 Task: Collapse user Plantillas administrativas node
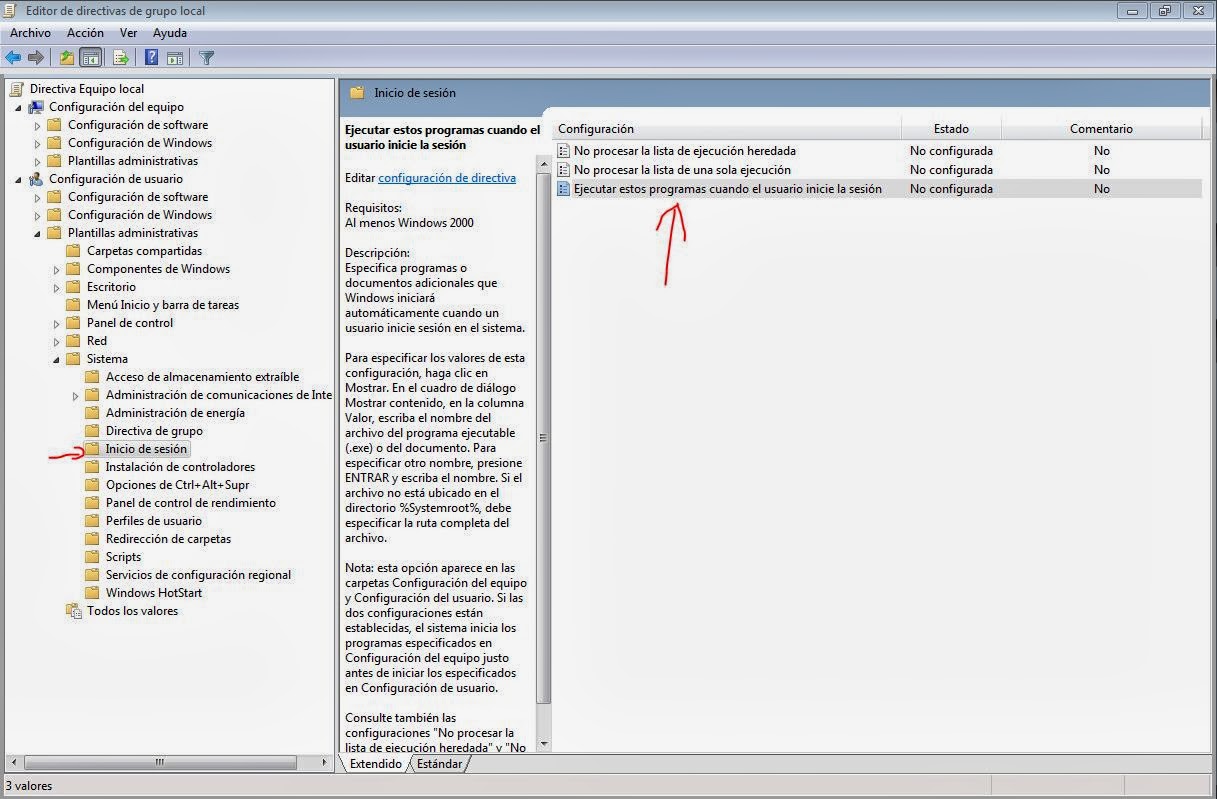coord(38,233)
